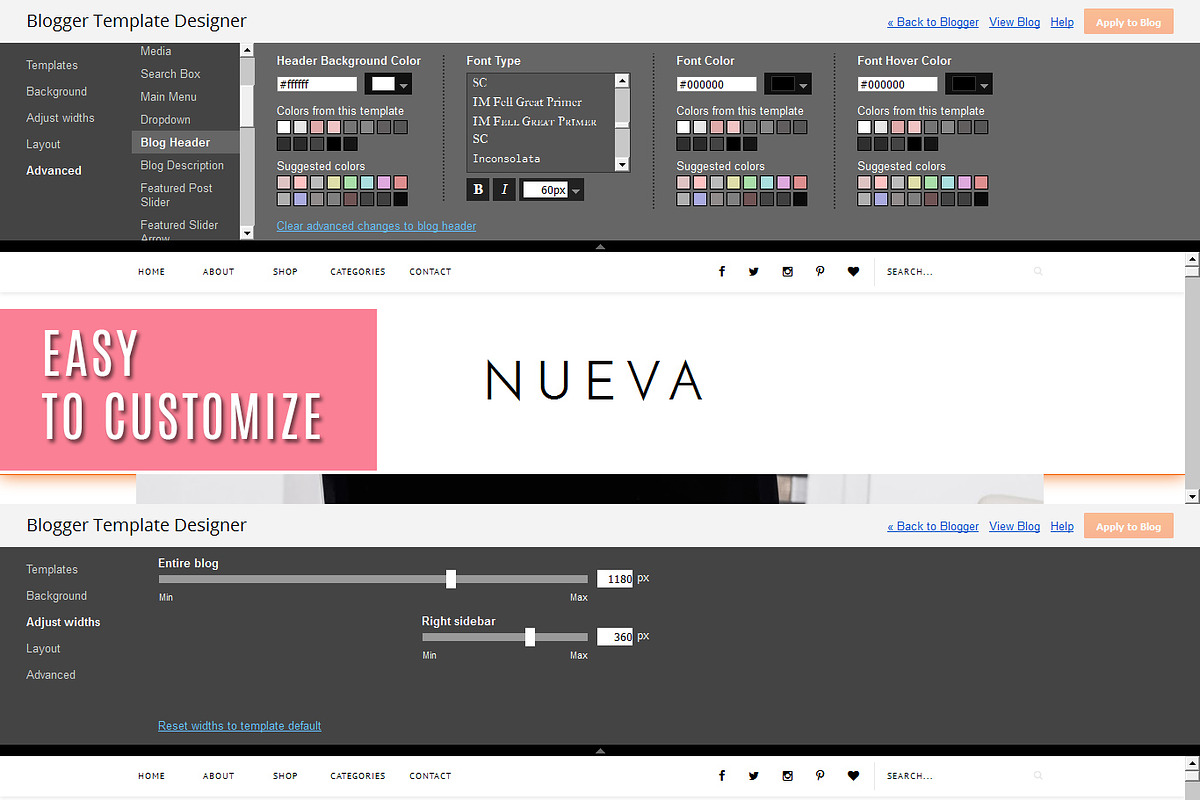
Task: Pick green suggested color for Font Color
Action: coord(750,183)
